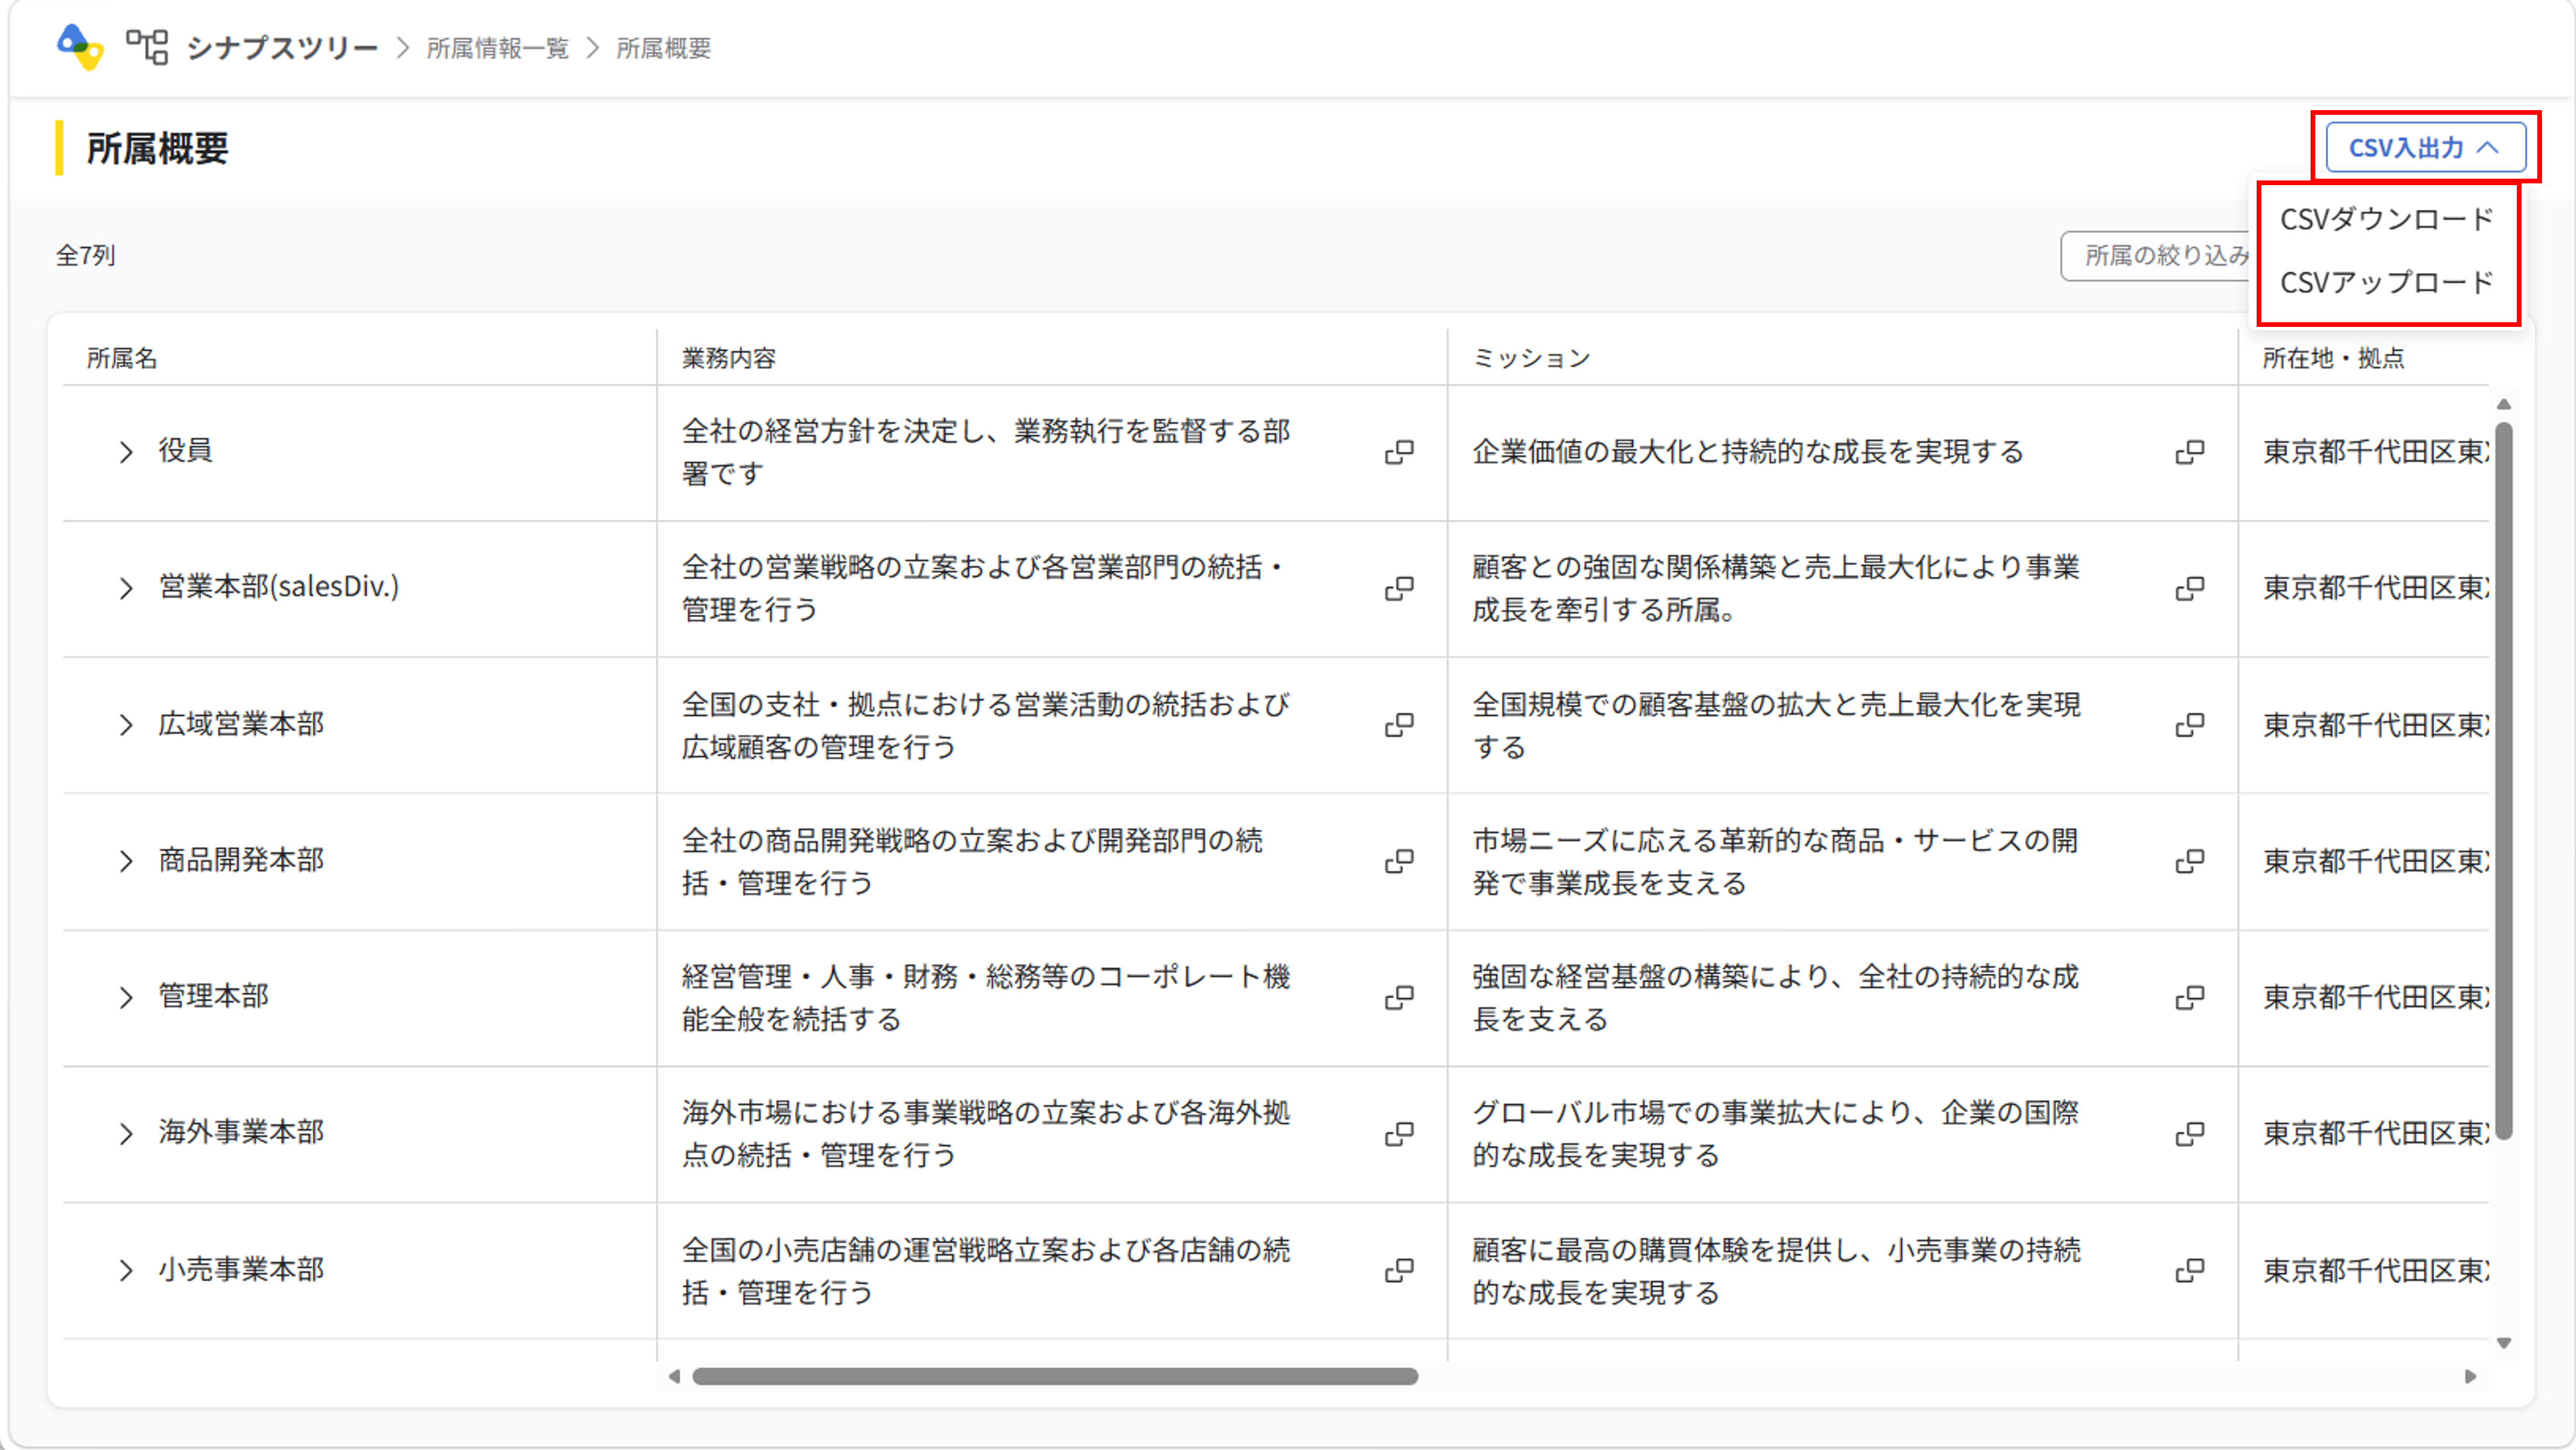Click the horizontal scrollbar thumb
Screen dimensions: 2576x1450
pos(1055,1377)
